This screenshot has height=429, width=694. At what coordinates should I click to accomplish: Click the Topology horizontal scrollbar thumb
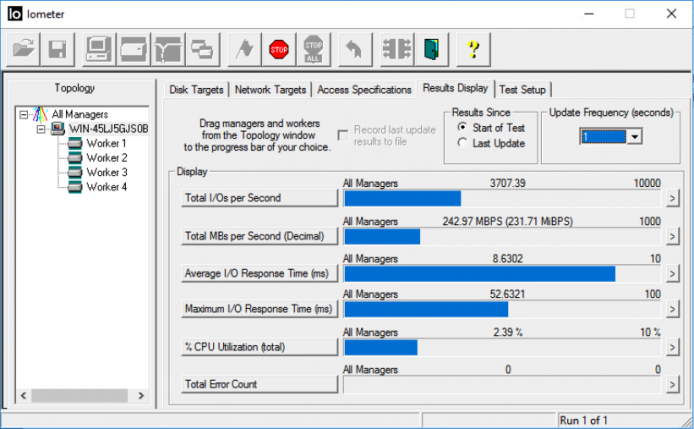click(x=79, y=395)
